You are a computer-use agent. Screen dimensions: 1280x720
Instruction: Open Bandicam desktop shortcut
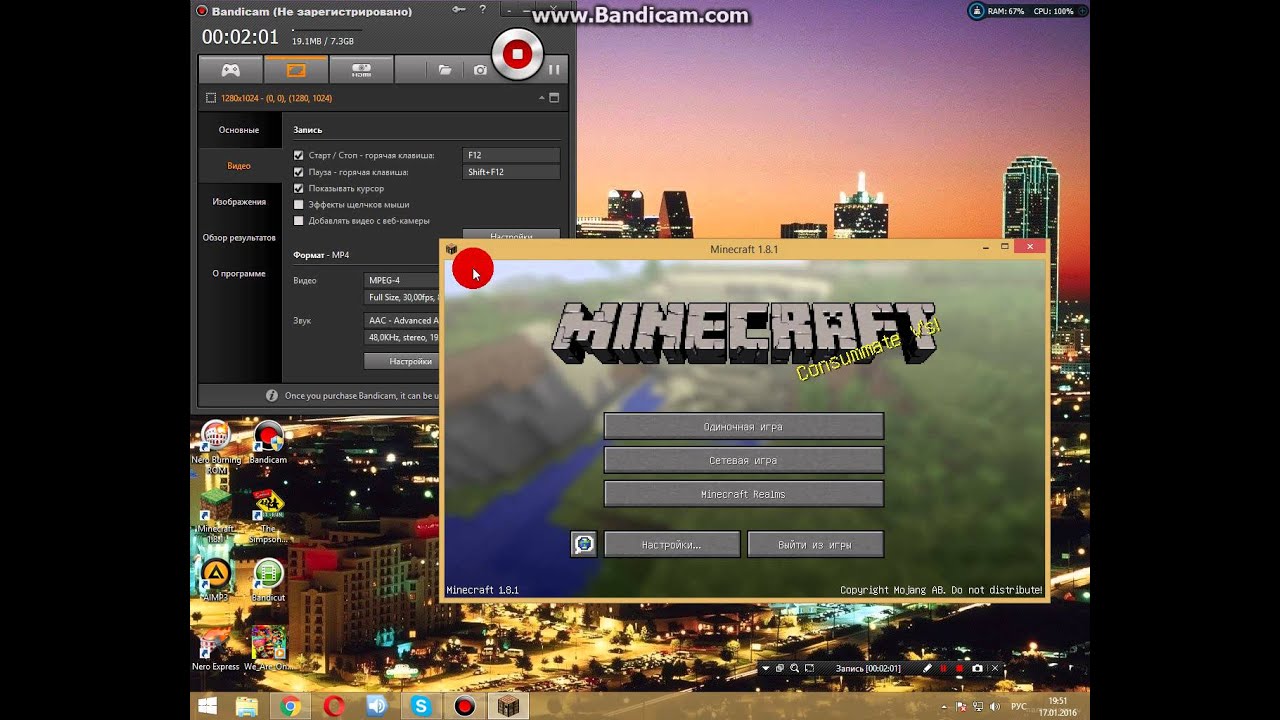coord(268,442)
